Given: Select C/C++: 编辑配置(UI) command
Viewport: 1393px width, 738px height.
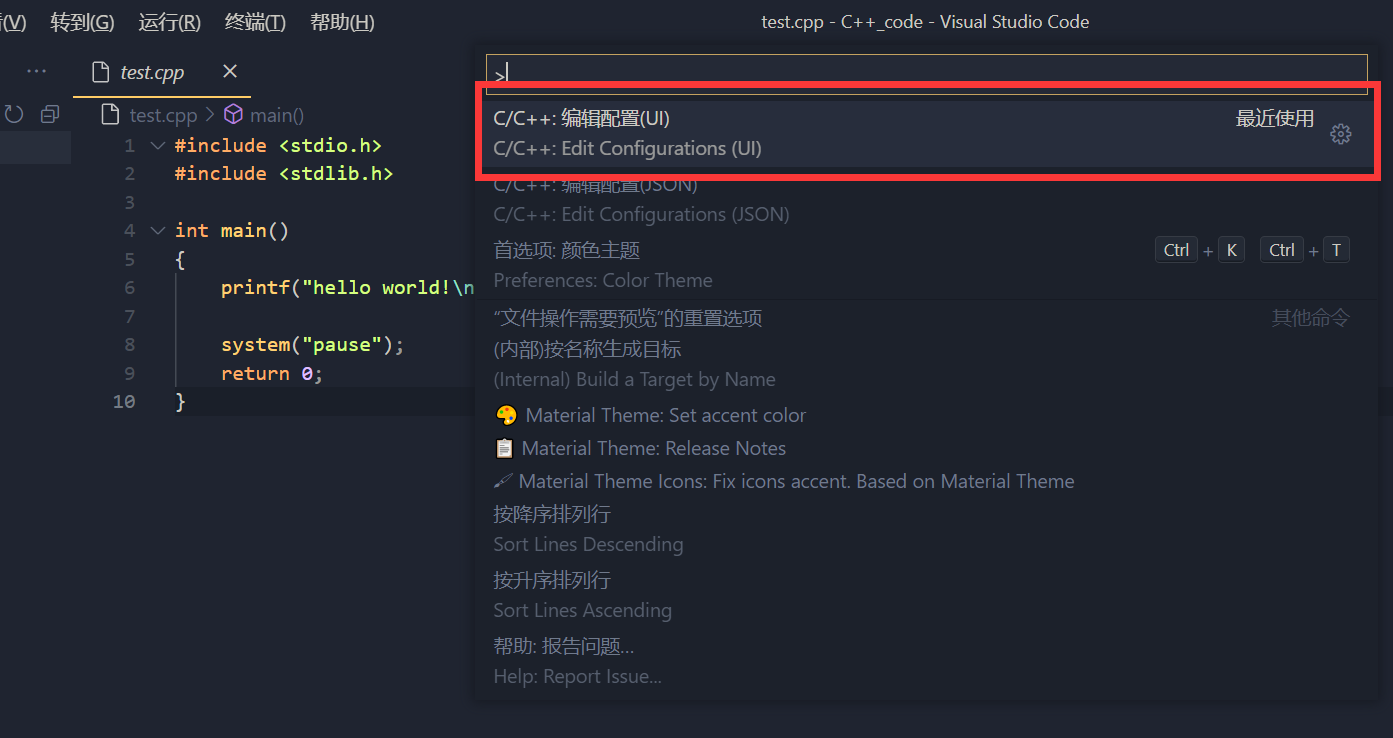Looking at the screenshot, I should click(926, 133).
